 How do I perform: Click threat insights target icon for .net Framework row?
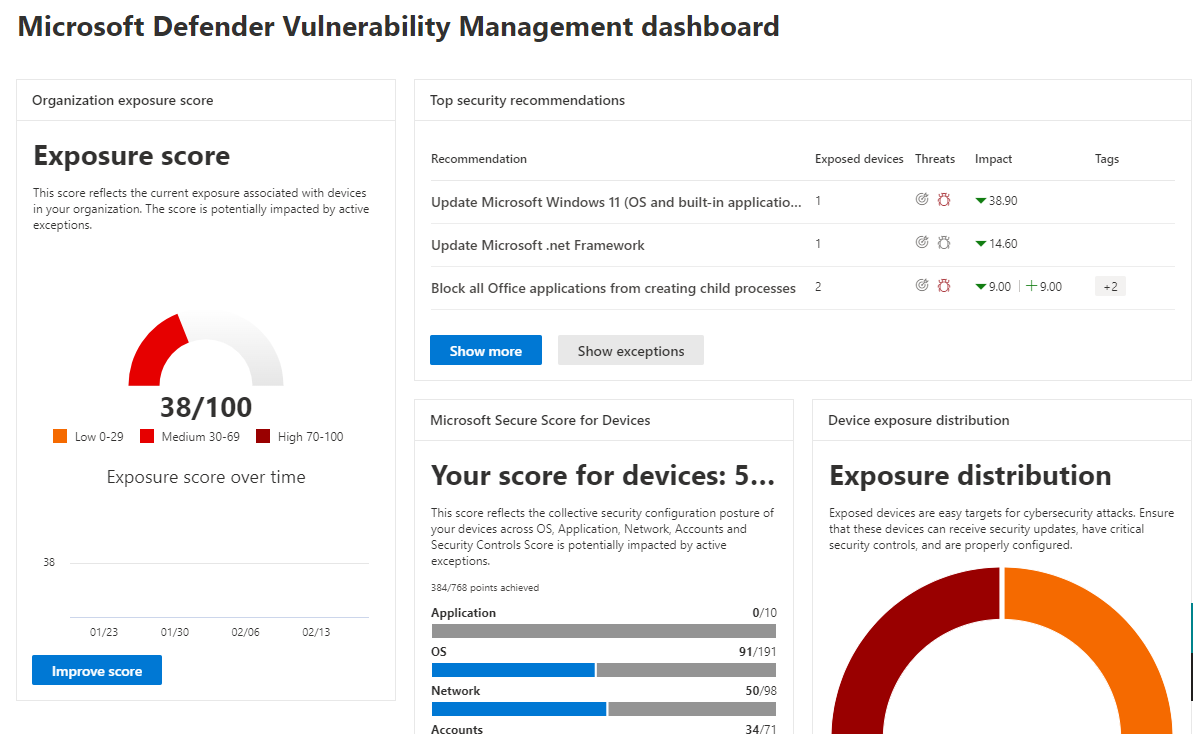point(922,243)
